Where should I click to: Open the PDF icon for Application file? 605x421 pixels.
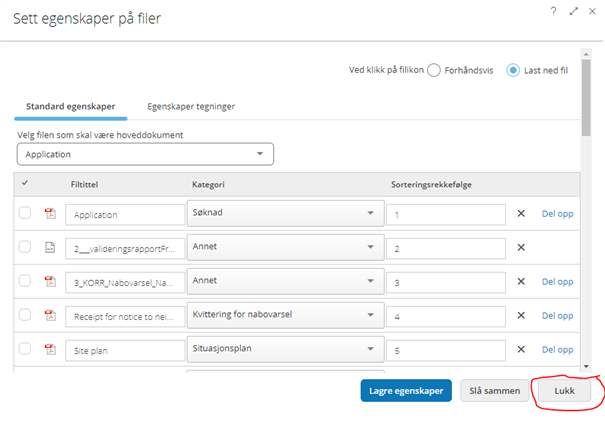coord(50,213)
